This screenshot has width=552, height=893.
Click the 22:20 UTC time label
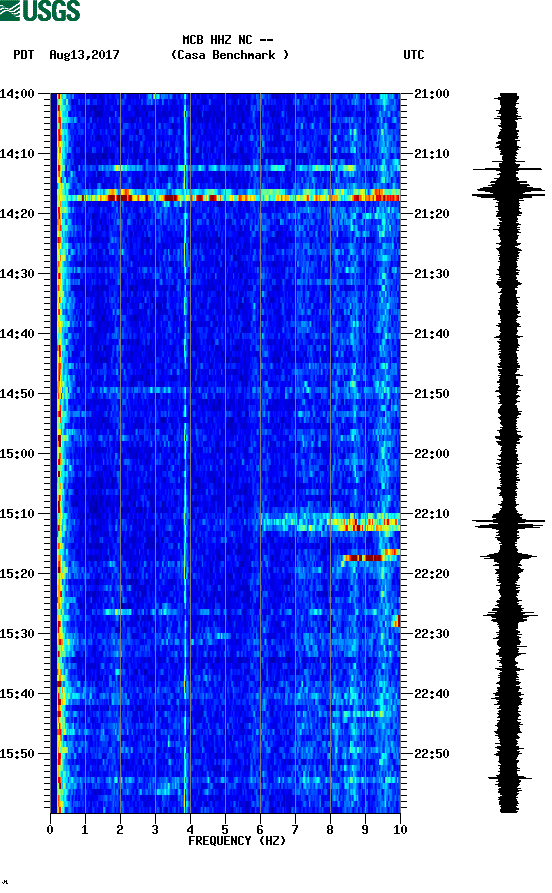(432, 574)
